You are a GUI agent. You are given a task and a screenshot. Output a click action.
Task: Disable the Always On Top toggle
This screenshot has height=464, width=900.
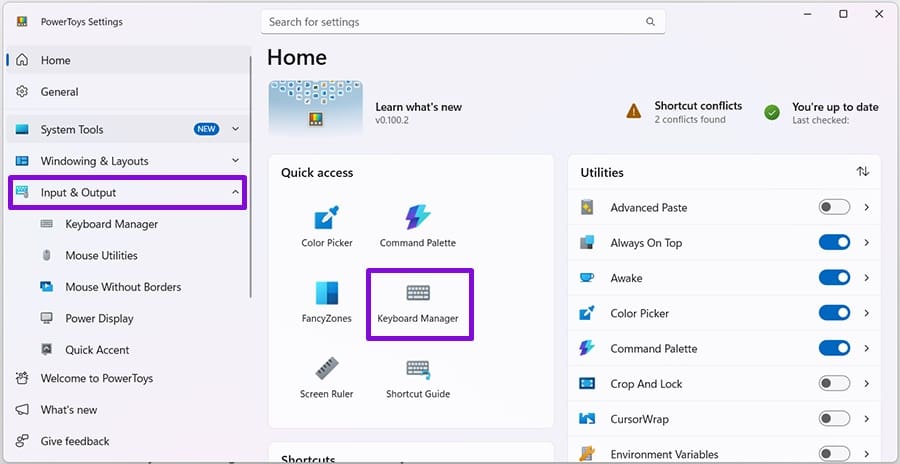click(x=834, y=242)
